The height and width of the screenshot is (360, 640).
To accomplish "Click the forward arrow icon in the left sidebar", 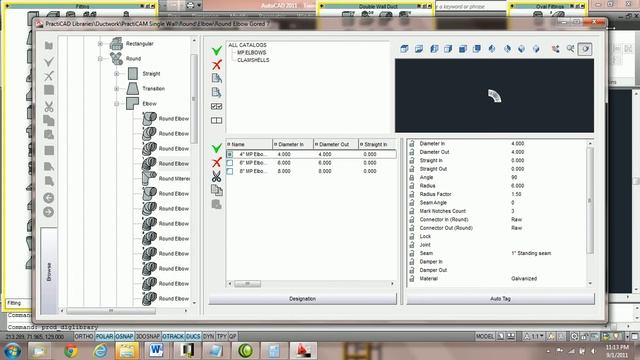I will (x=49, y=212).
